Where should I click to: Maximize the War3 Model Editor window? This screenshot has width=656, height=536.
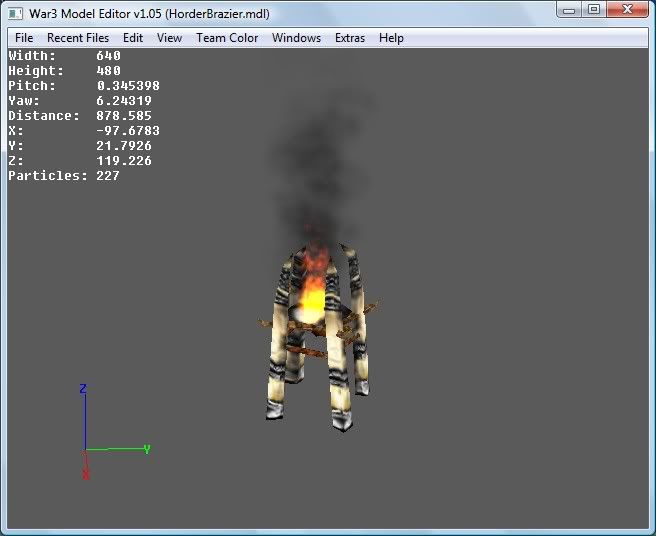coord(594,10)
